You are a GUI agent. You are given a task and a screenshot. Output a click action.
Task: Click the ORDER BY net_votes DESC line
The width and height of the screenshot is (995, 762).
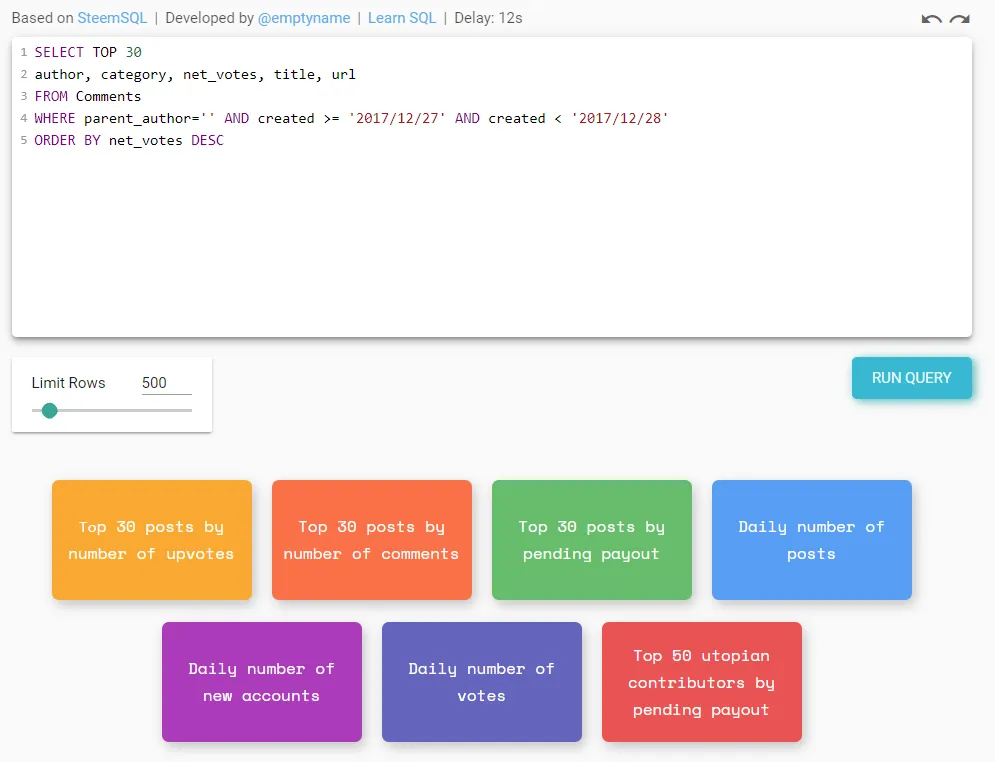tap(129, 140)
